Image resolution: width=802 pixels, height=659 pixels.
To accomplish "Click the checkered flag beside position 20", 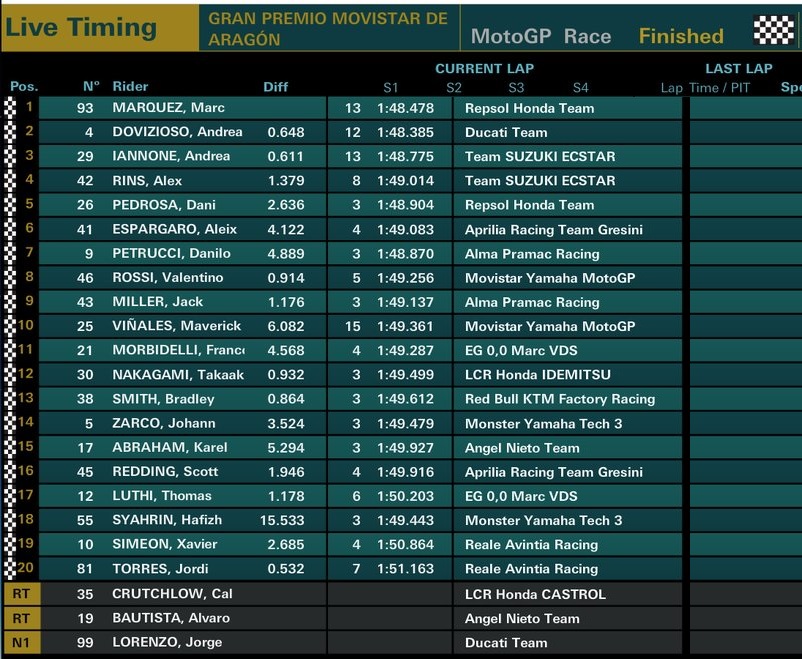I will point(12,569).
